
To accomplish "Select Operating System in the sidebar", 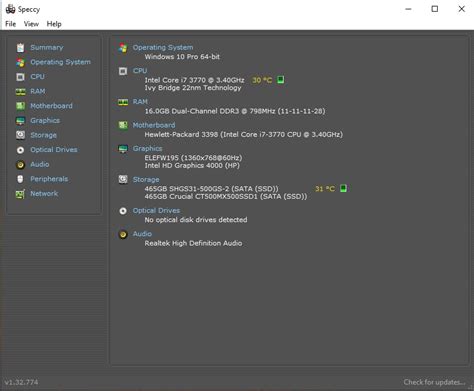I will coord(60,62).
